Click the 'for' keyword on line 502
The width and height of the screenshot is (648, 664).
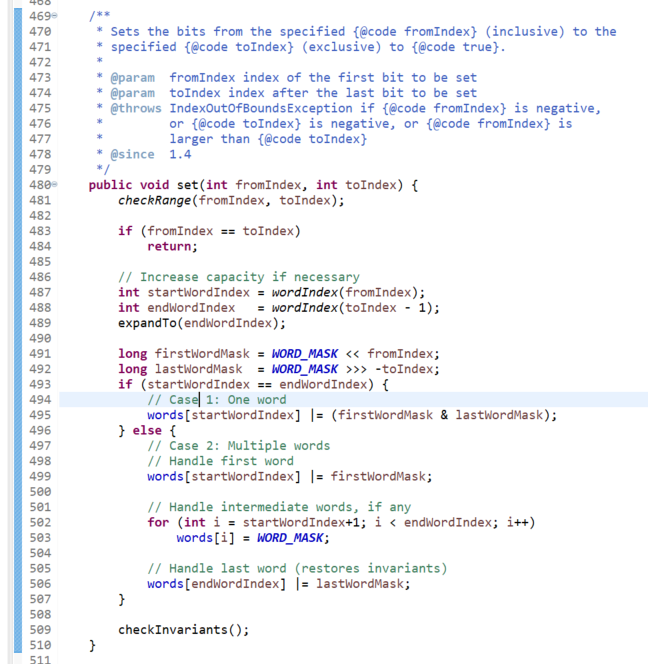(158, 522)
